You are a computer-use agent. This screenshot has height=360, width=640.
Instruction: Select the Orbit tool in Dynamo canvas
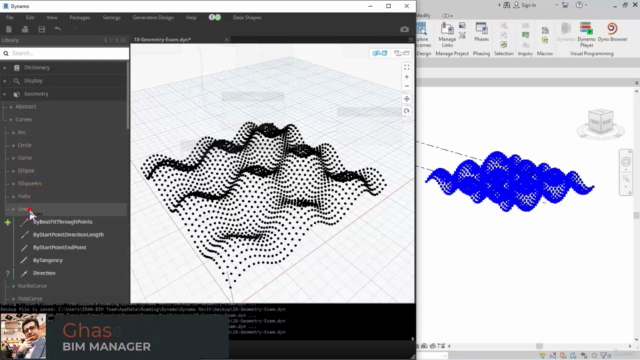click(x=407, y=111)
